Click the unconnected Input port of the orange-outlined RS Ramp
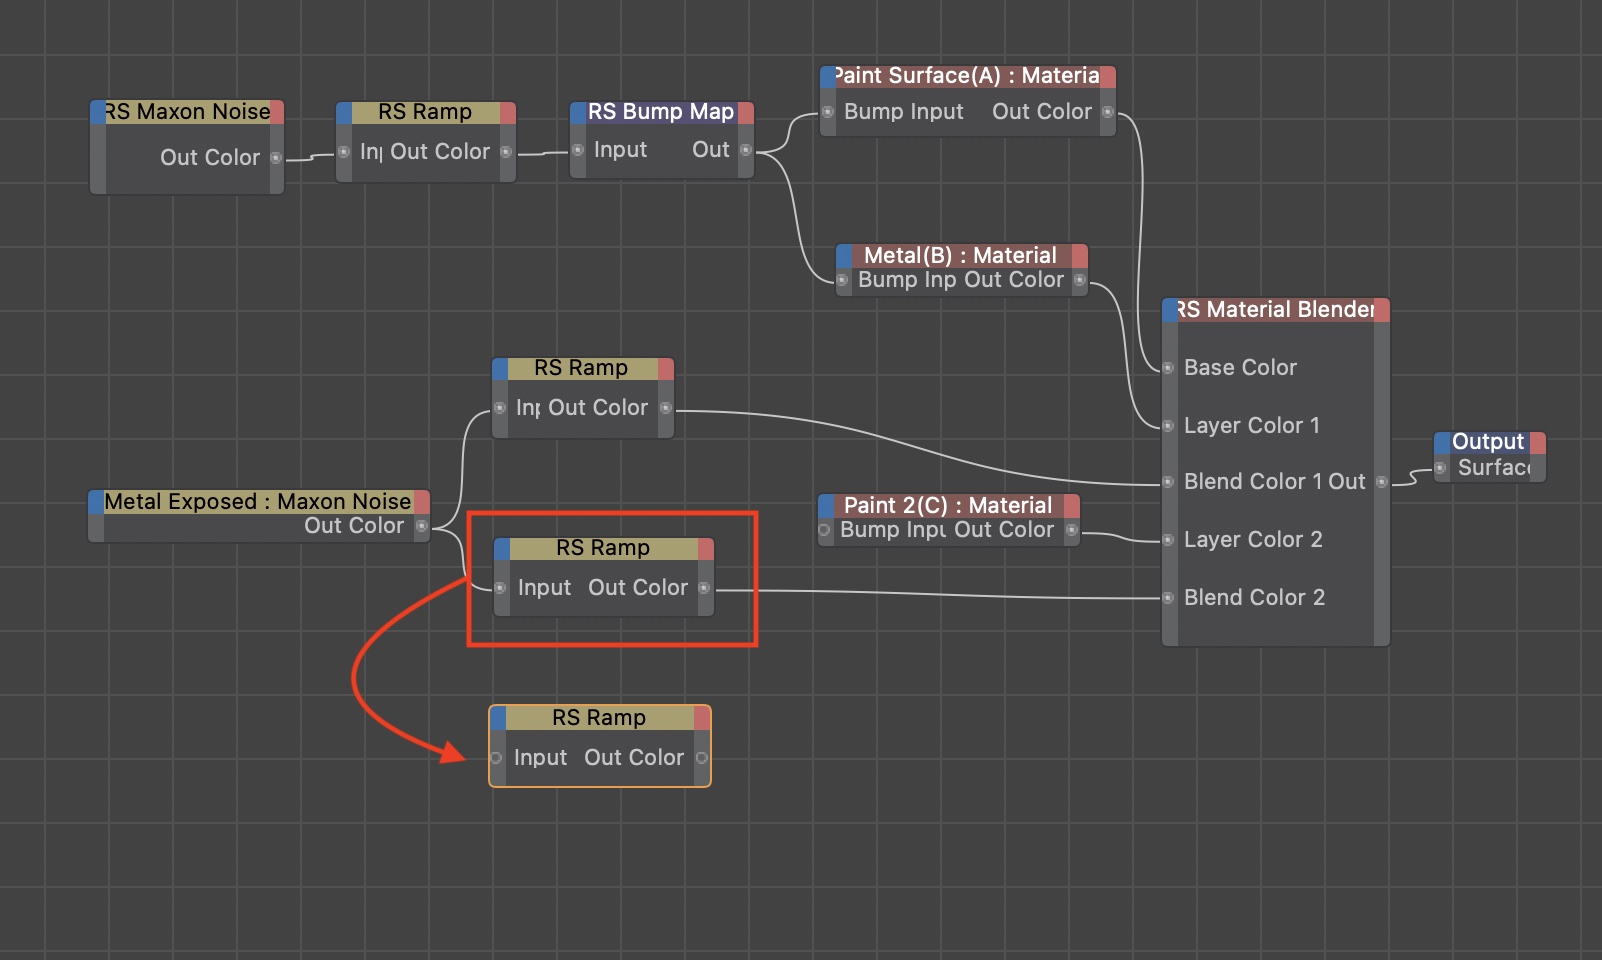Viewport: 1602px width, 960px height. pos(496,758)
